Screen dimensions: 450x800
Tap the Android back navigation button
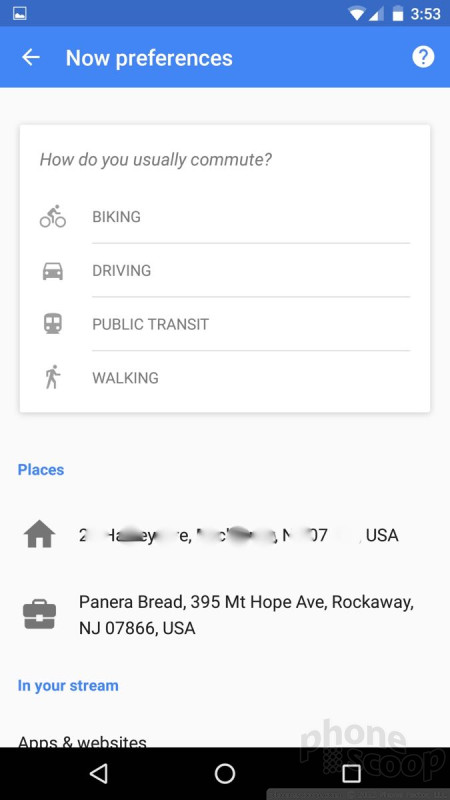tap(98, 773)
